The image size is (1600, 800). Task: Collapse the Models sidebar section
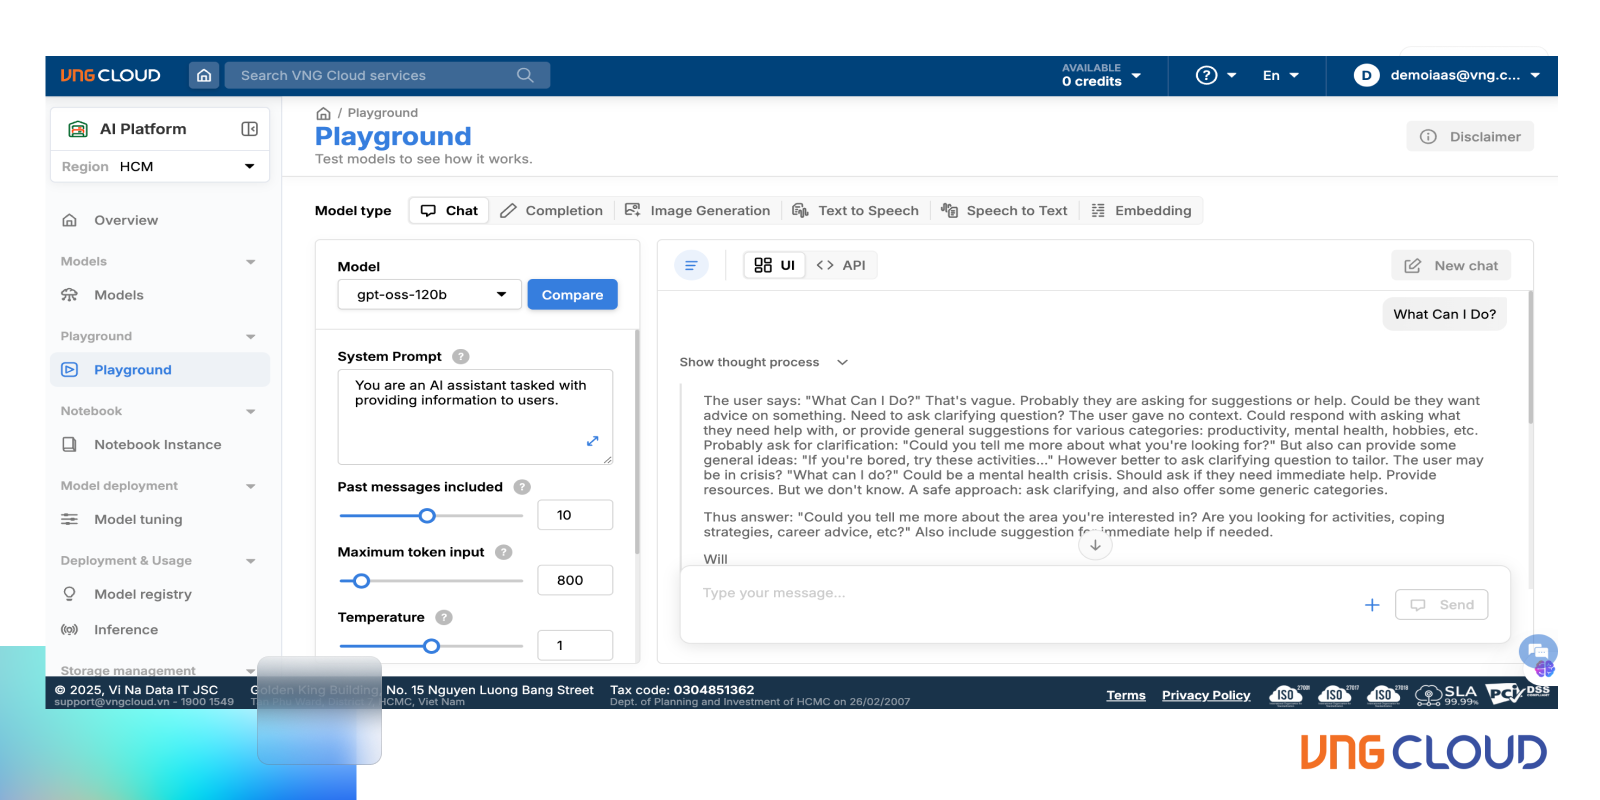250,262
